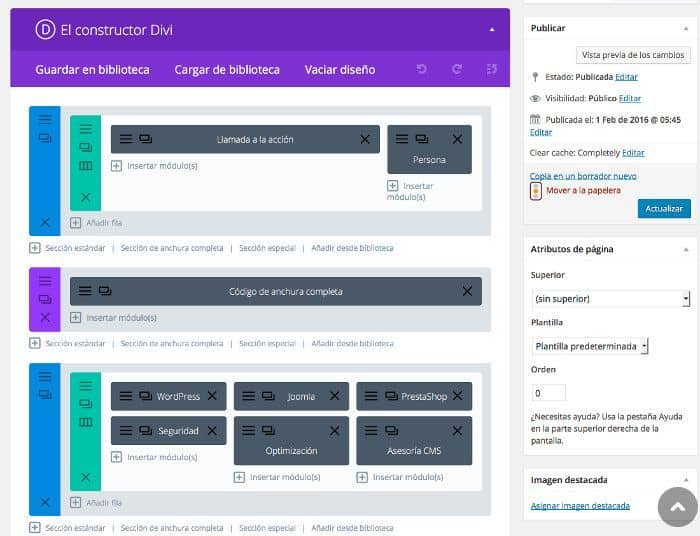Choose Vaciar diseño option
Image resolution: width=700 pixels, height=536 pixels.
[340, 70]
